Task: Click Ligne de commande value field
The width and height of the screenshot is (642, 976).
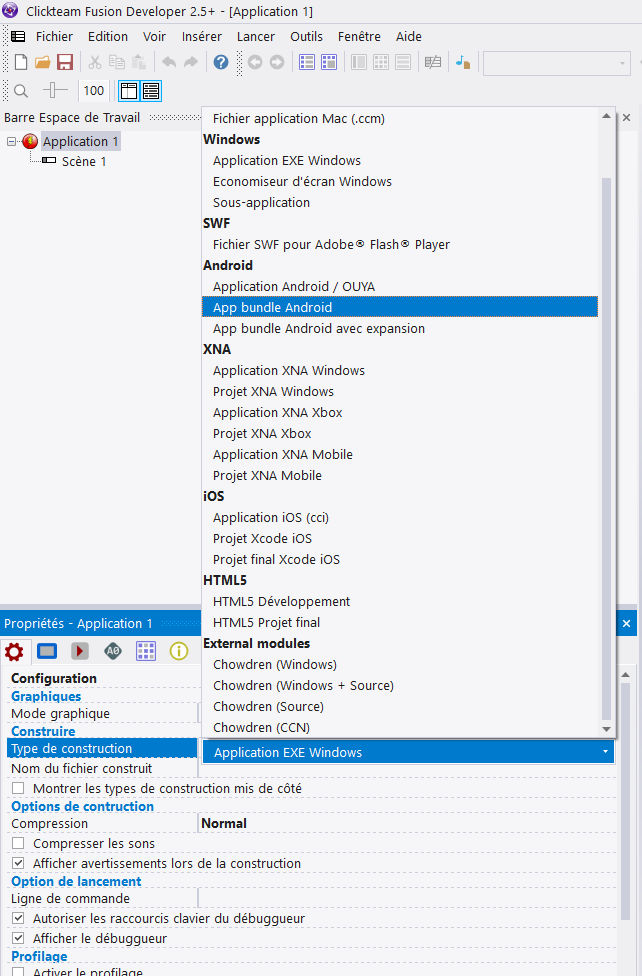Action: click(408, 899)
